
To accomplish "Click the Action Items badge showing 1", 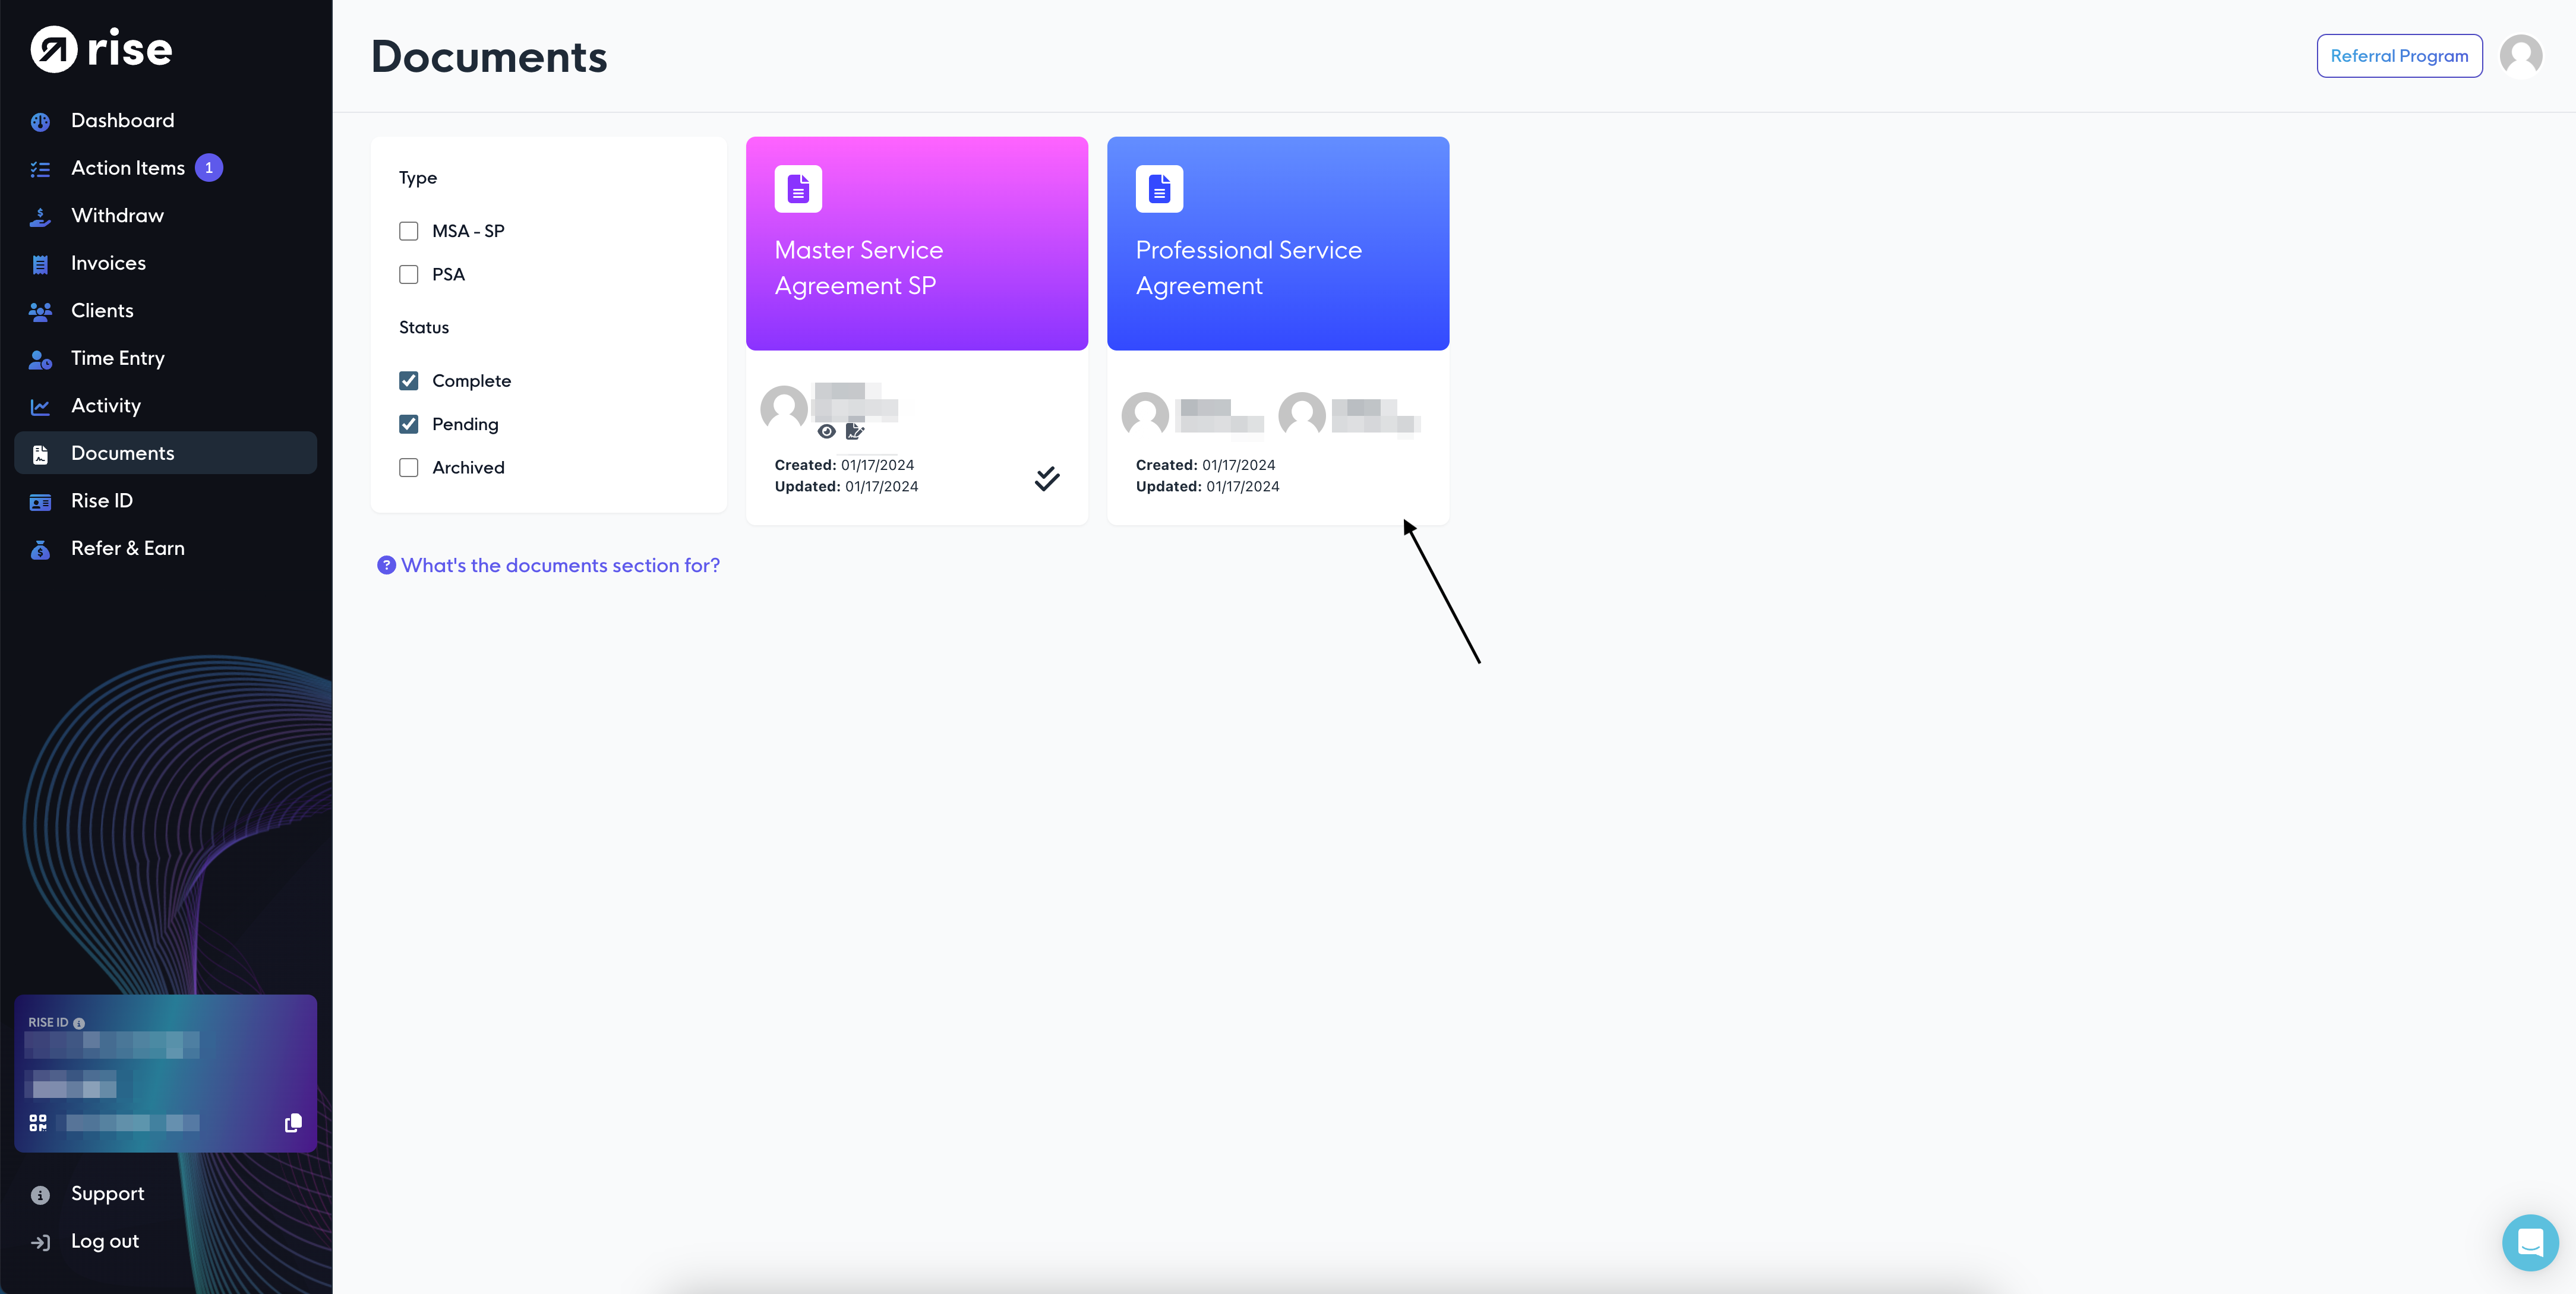I will (209, 168).
